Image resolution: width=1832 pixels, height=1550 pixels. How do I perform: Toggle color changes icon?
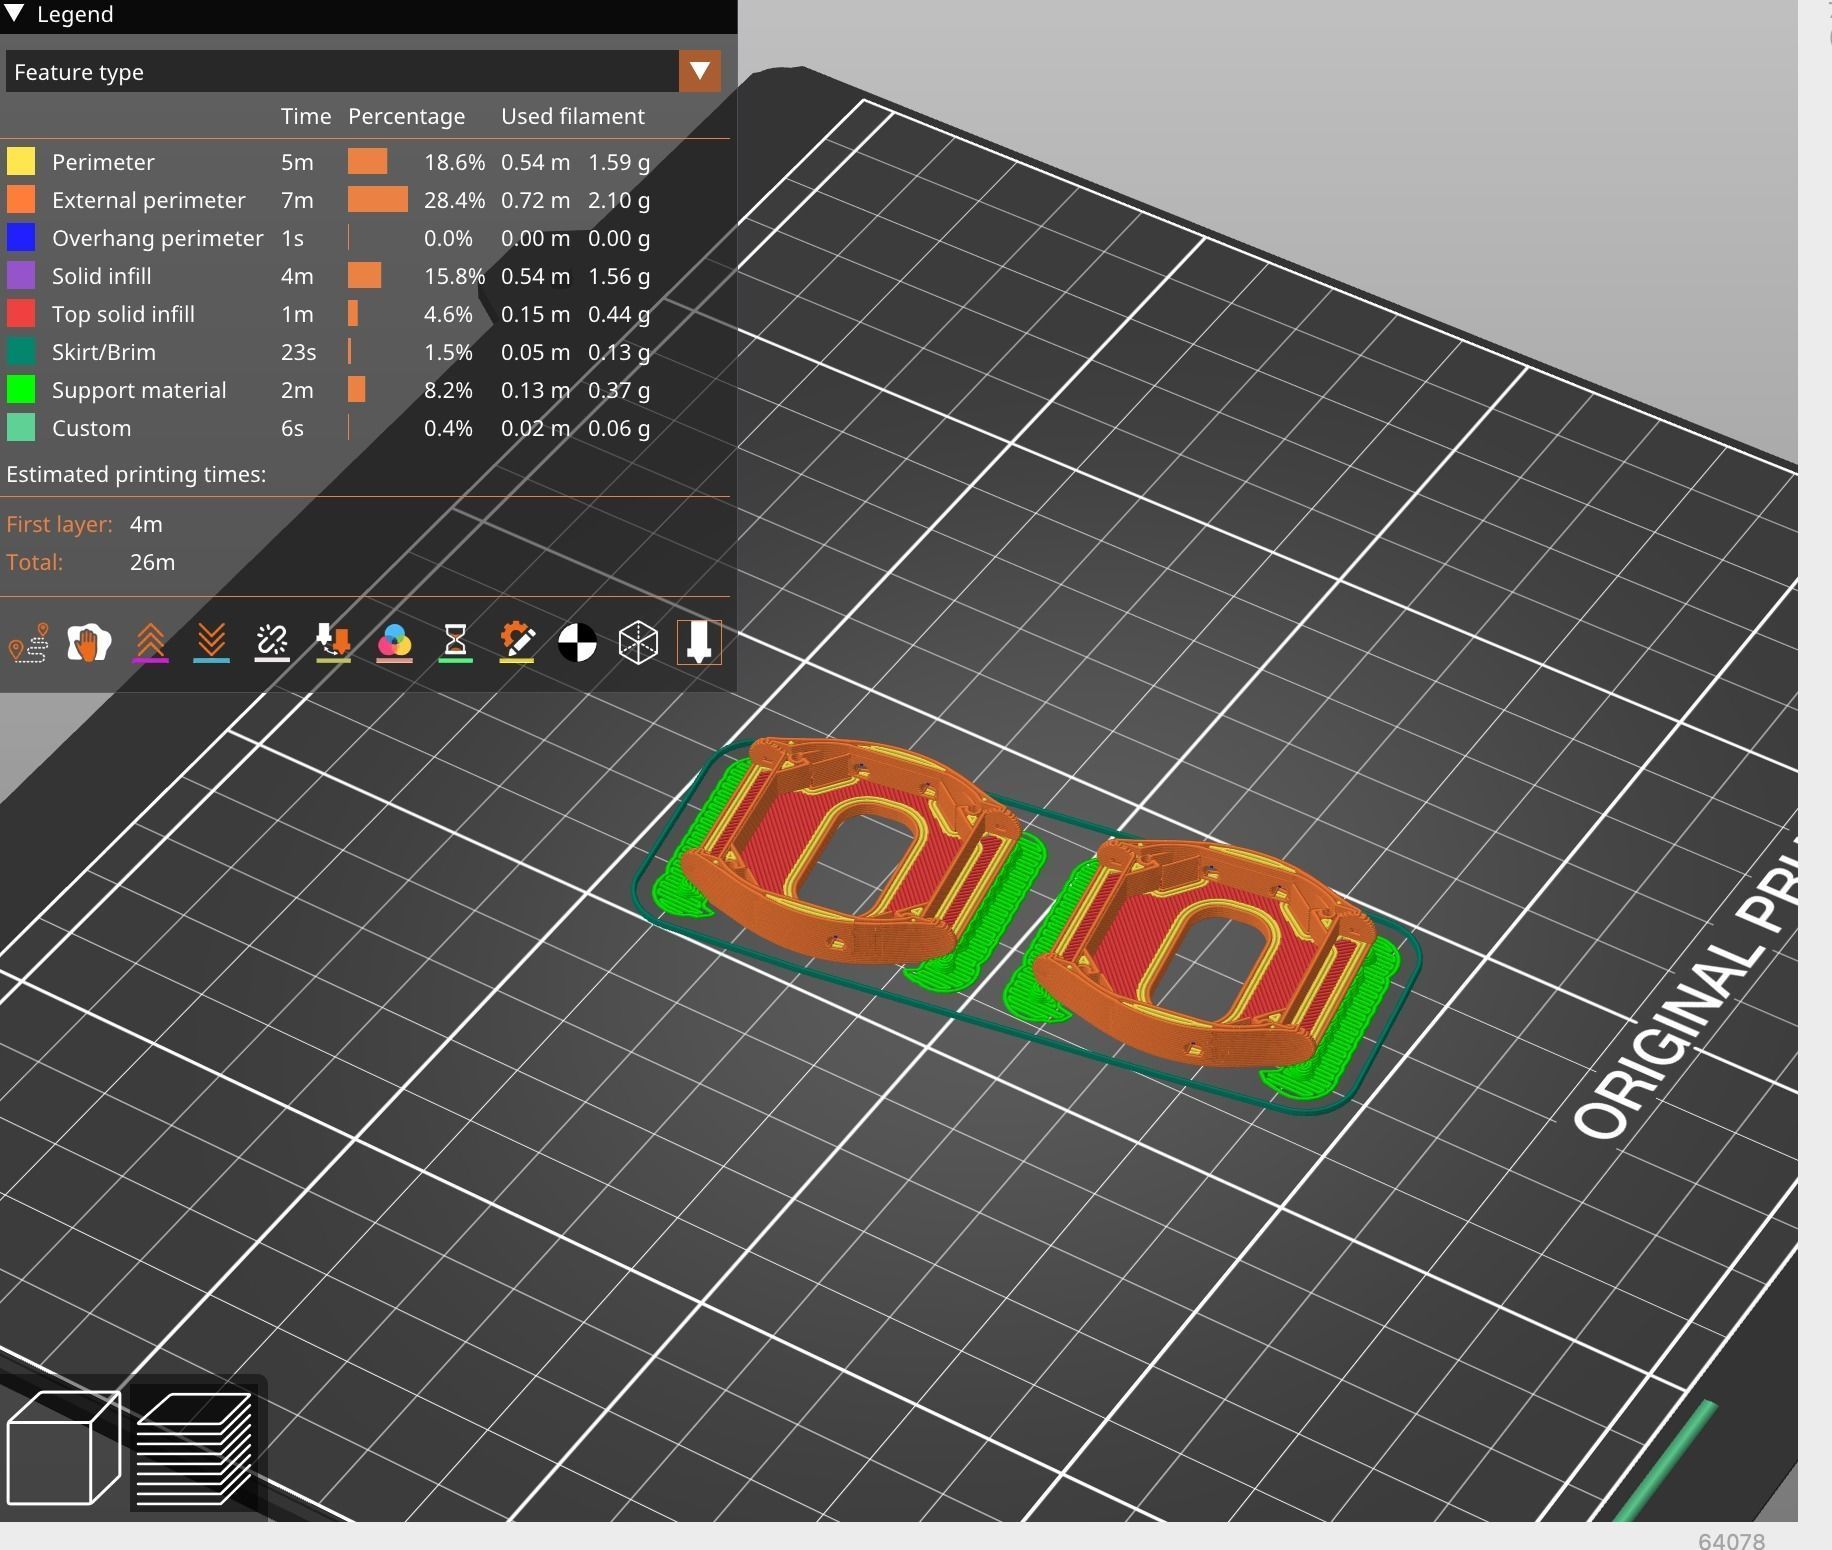click(394, 643)
